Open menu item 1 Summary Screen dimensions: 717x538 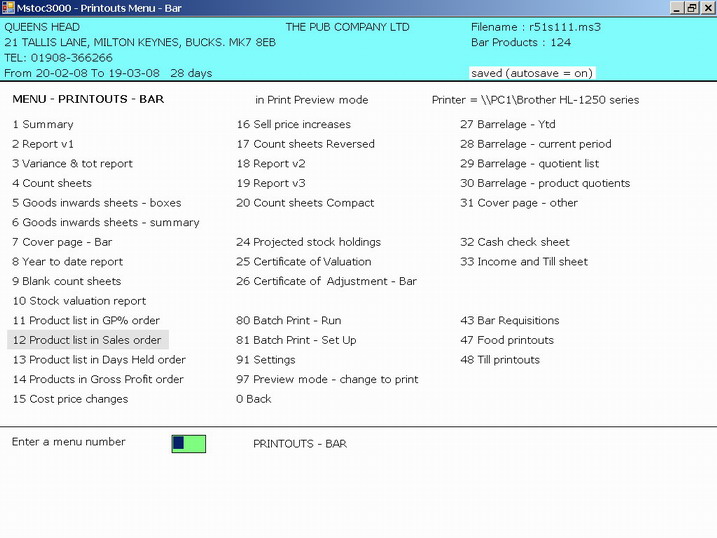tap(43, 125)
